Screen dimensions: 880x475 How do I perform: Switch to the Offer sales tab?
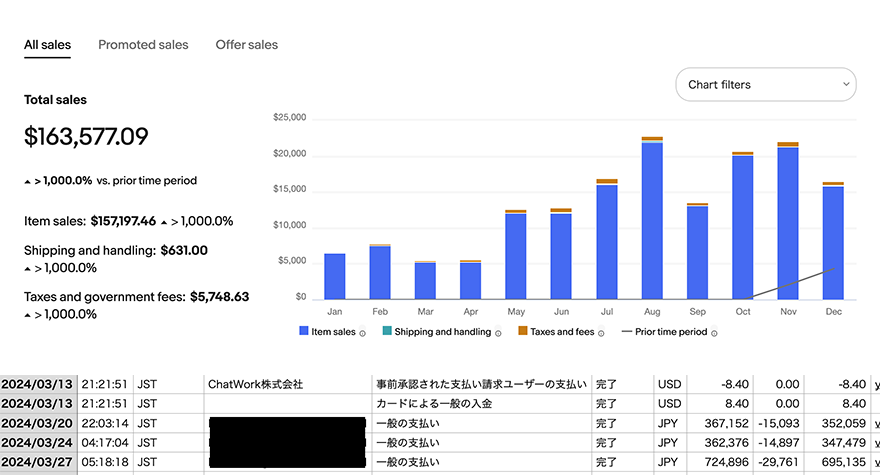point(247,45)
